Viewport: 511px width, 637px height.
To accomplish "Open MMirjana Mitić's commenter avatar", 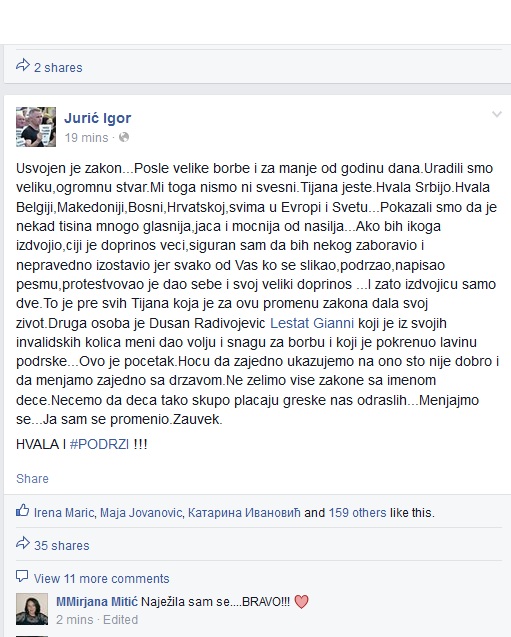I will point(32,609).
